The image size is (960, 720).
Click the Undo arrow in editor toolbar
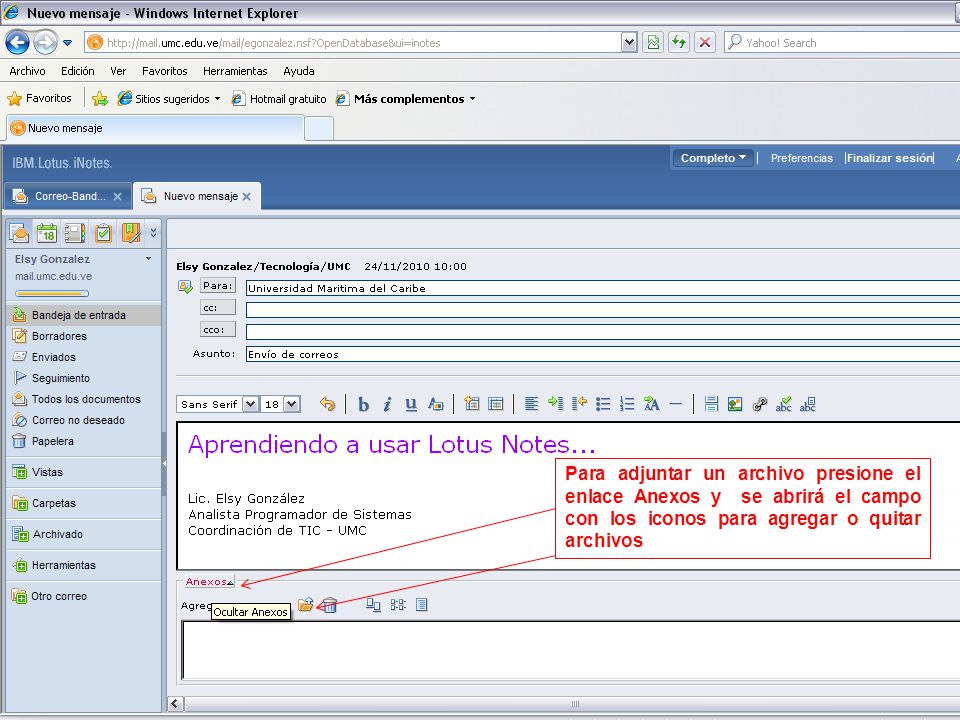[328, 404]
